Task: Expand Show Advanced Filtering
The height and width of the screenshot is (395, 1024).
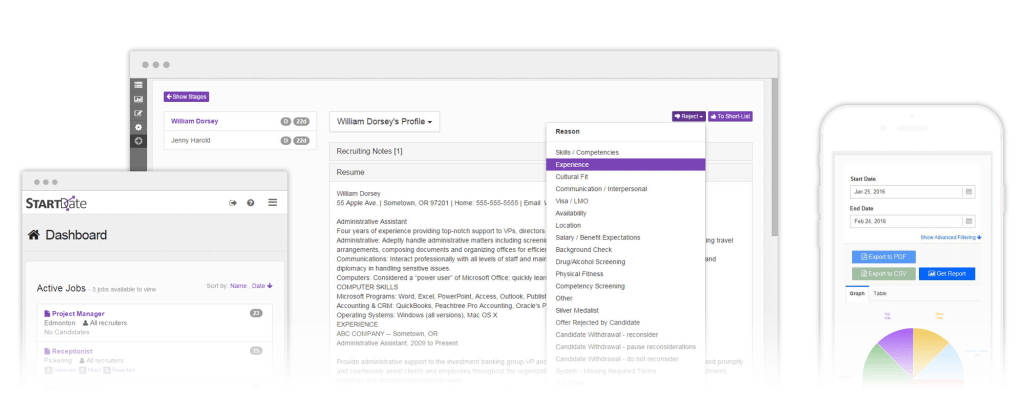Action: 951,238
